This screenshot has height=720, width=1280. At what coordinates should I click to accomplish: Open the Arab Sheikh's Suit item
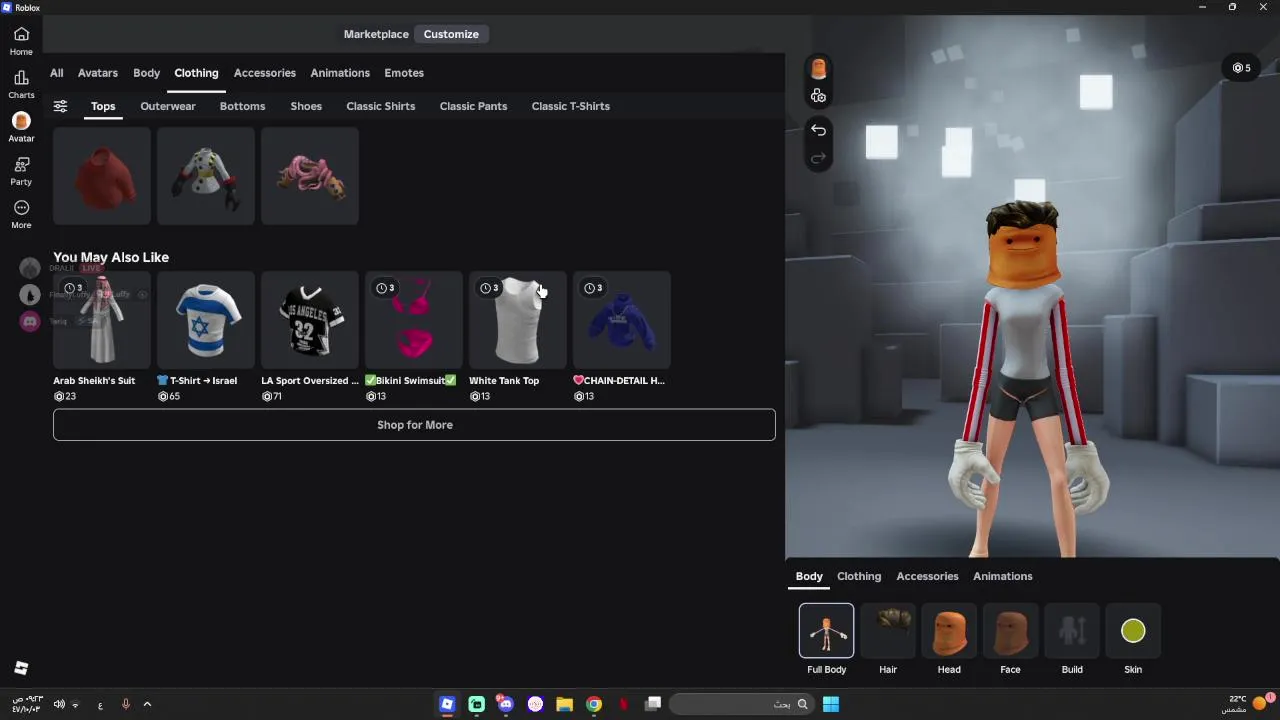coord(102,336)
